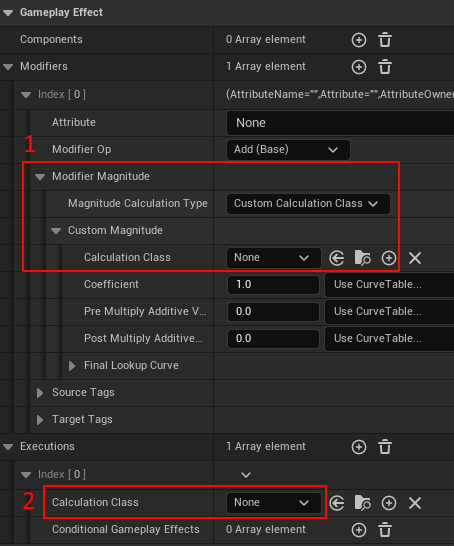The width and height of the screenshot is (454, 546).
Task: Expand the Source Tags section
Action: [x=40, y=393]
